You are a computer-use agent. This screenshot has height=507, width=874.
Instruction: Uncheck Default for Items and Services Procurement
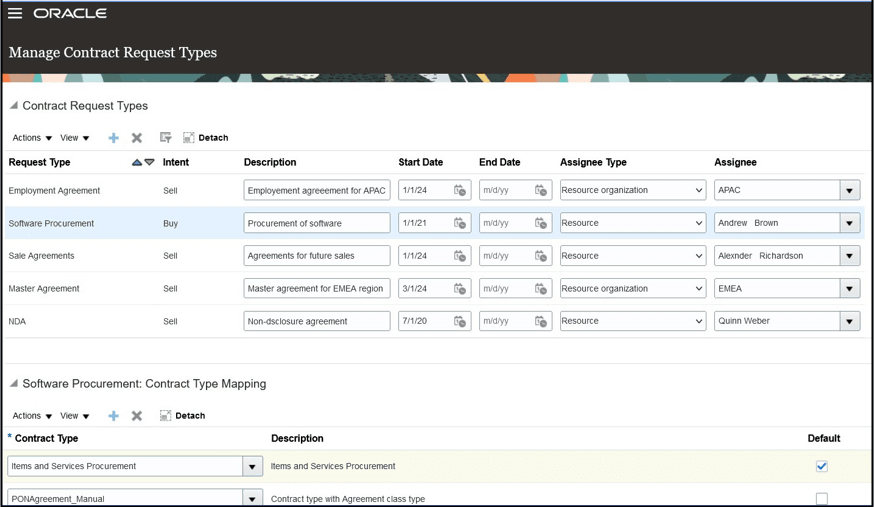click(x=822, y=466)
